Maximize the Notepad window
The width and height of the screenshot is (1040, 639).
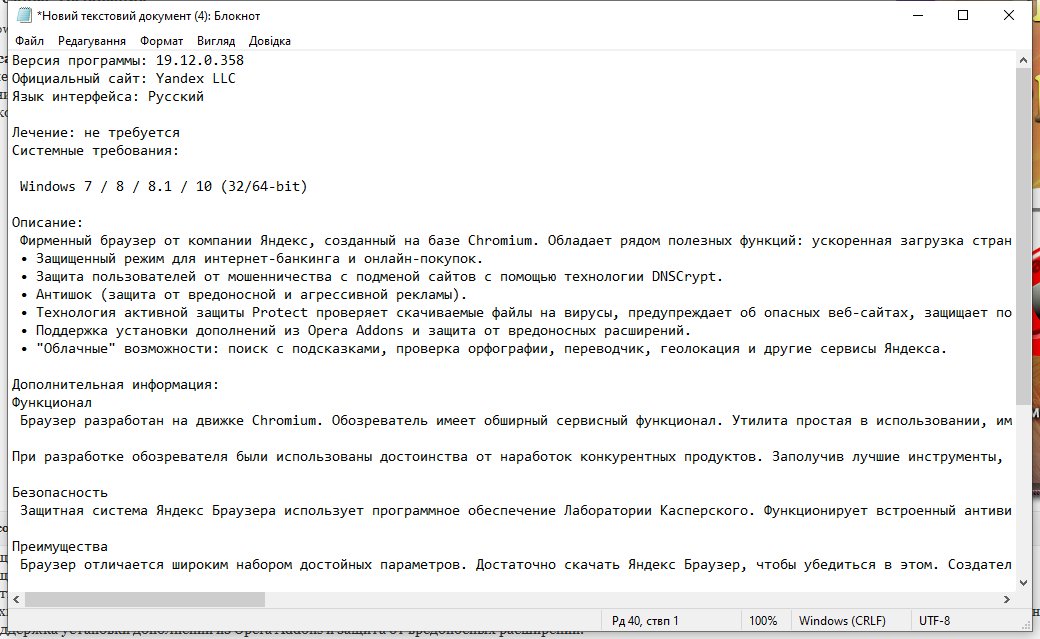pyautogui.click(x=962, y=15)
